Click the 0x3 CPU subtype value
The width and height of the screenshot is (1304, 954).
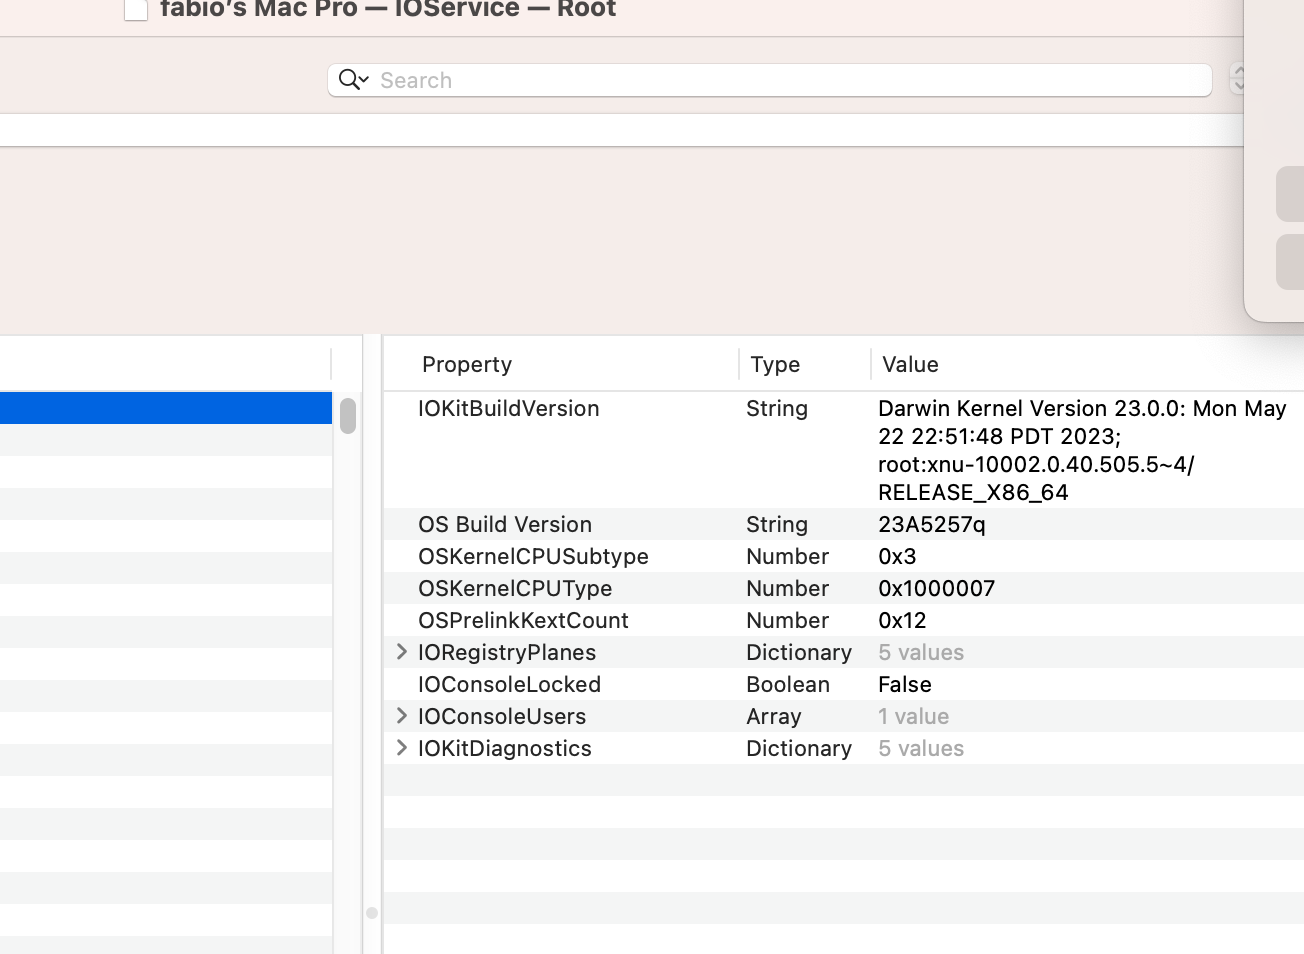point(897,556)
